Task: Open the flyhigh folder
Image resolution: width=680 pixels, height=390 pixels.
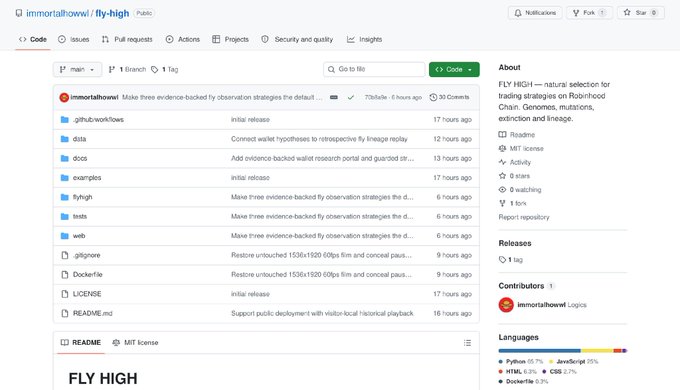Action: (x=82, y=197)
